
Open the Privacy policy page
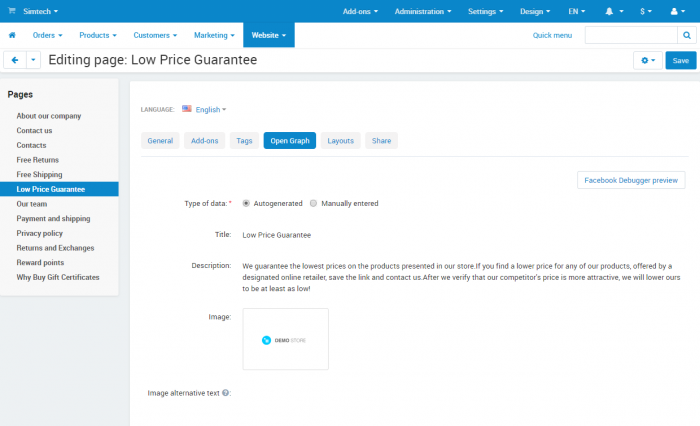[x=40, y=233]
